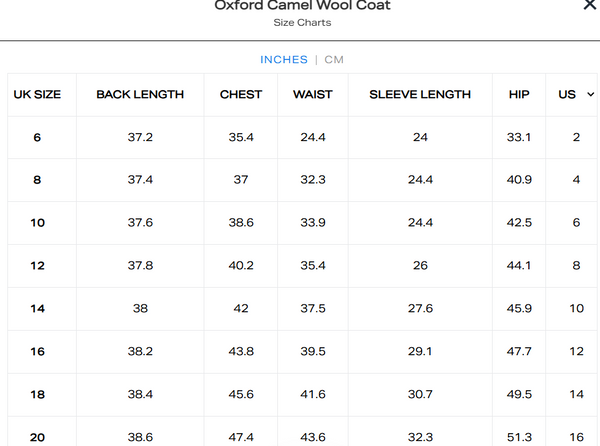Switch measurements to CM
This screenshot has height=446, width=600.
pyautogui.click(x=334, y=60)
